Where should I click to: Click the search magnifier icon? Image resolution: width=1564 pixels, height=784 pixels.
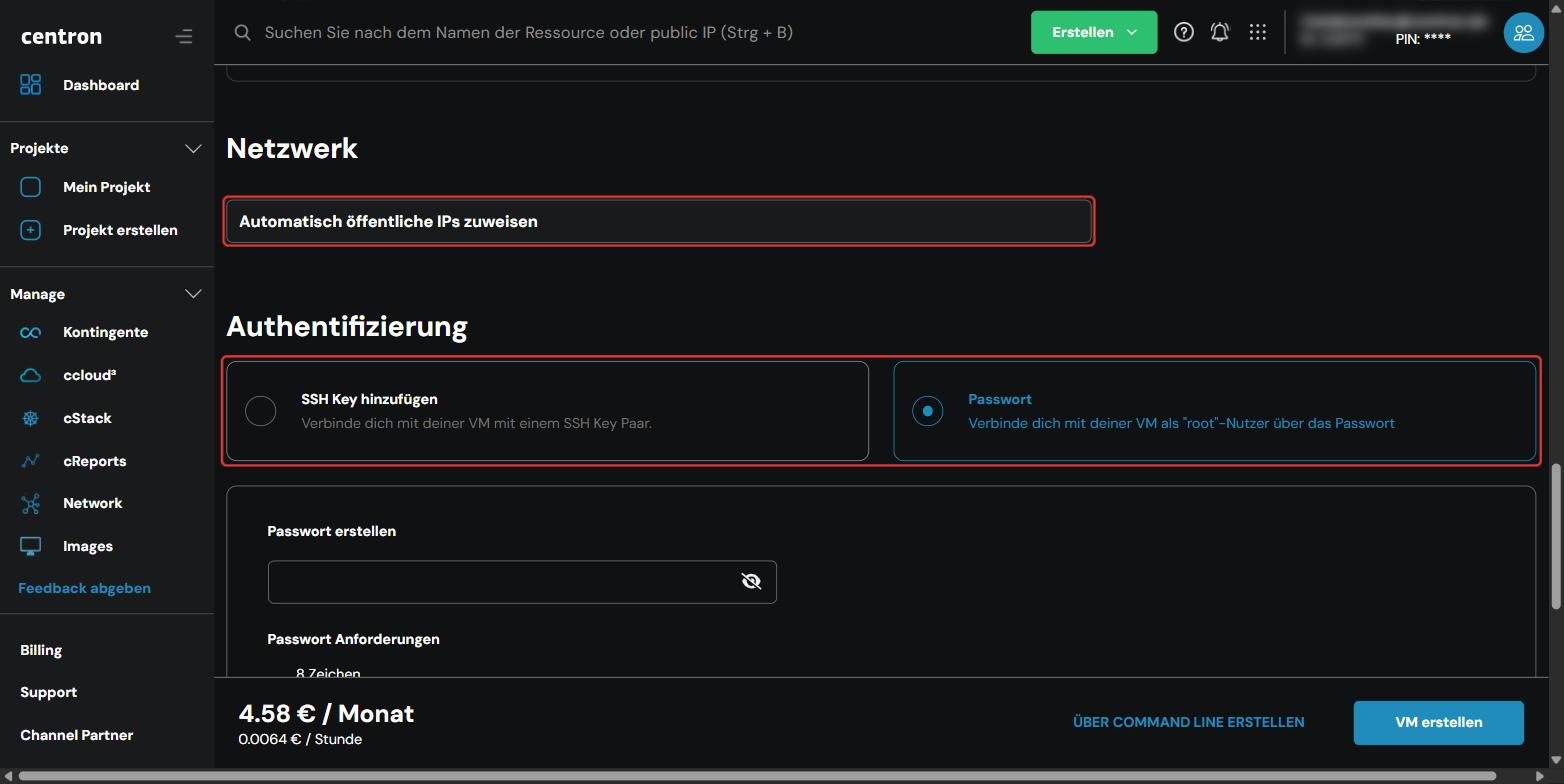pos(242,33)
